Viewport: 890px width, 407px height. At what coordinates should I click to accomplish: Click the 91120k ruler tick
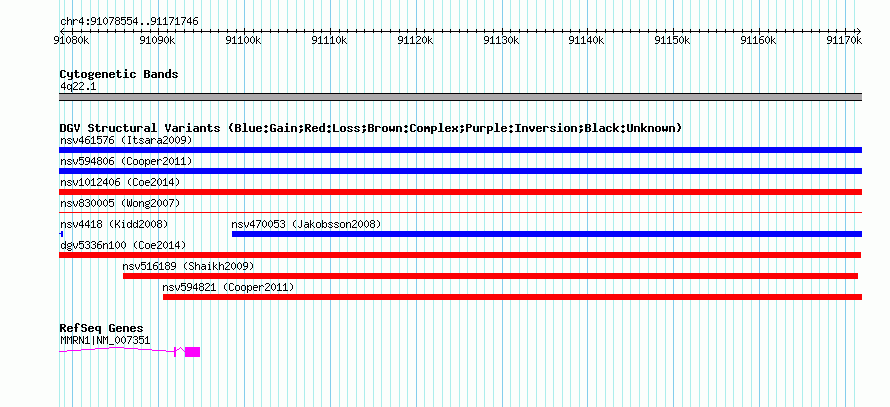point(416,40)
